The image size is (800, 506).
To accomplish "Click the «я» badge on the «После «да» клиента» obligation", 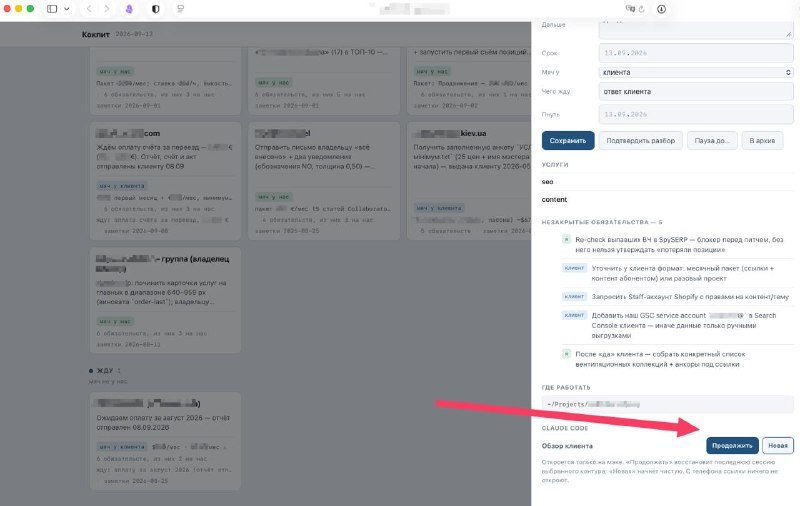I will point(566,353).
